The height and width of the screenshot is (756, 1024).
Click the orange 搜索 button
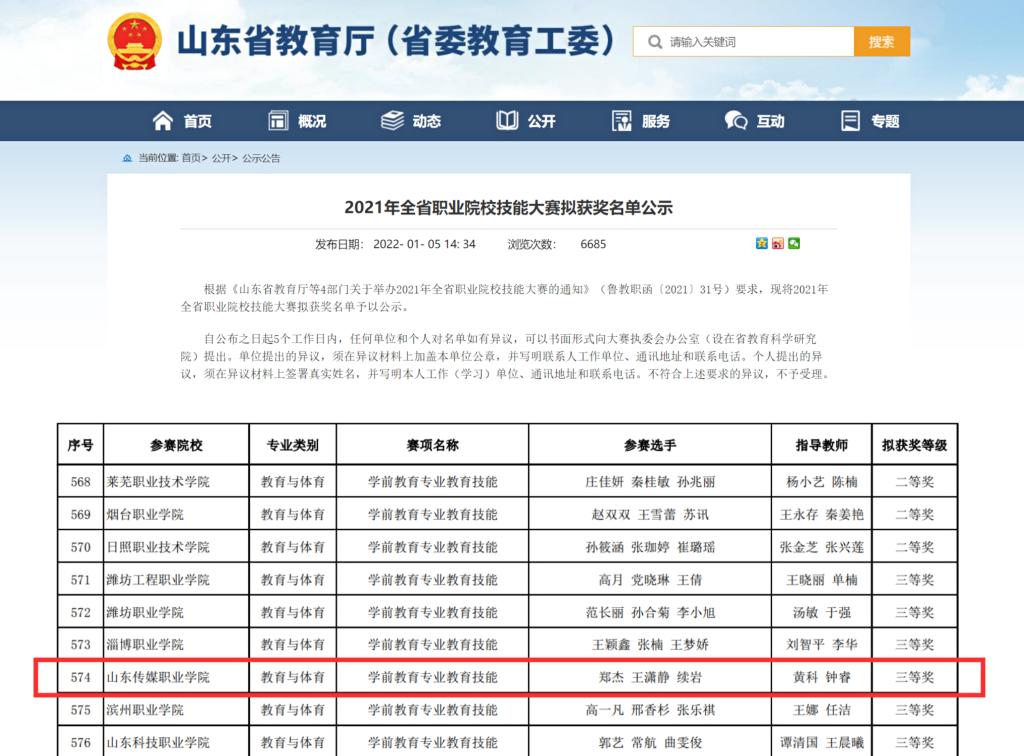[882, 42]
